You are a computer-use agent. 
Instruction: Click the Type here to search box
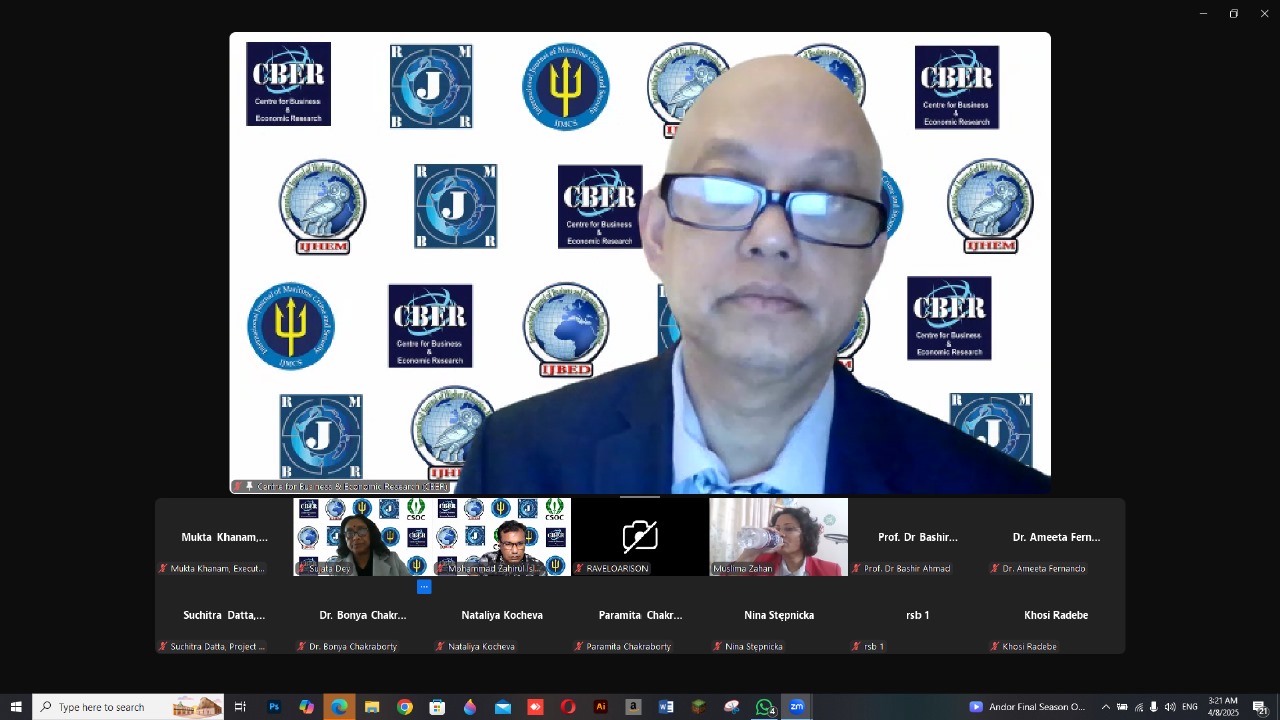click(110, 707)
